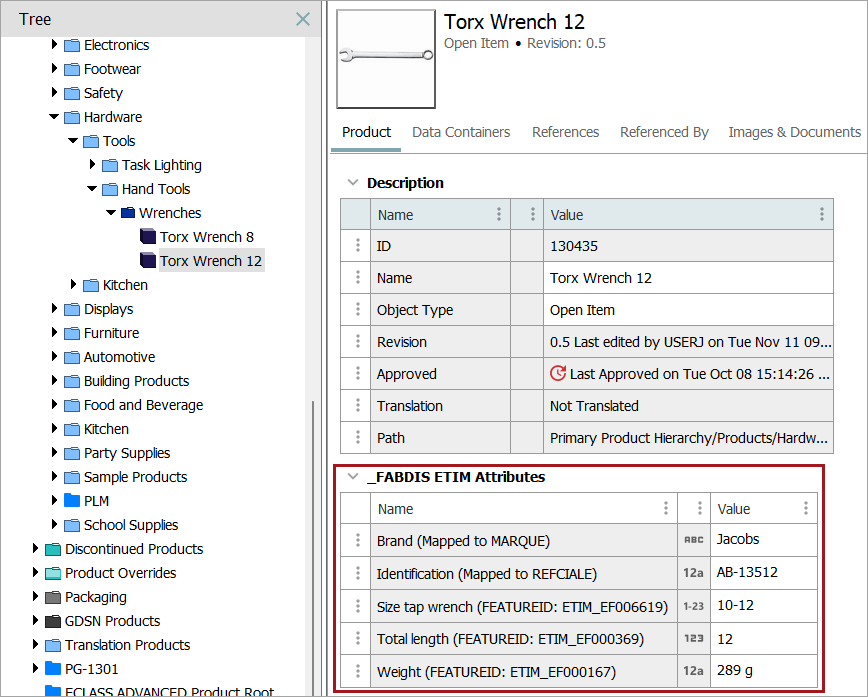
Task: Open the row menu for the Path row
Action: click(x=358, y=437)
